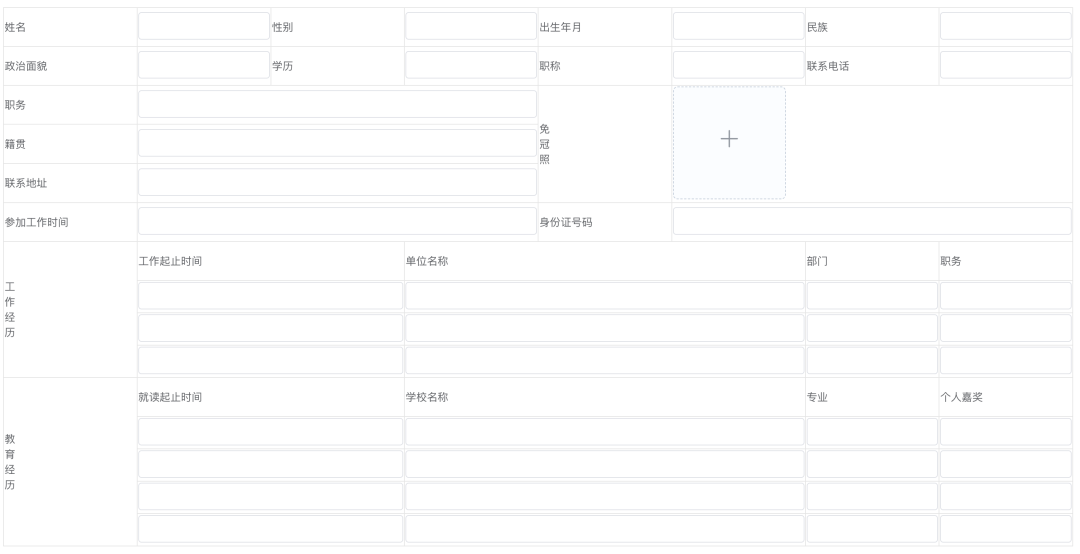The width and height of the screenshot is (1080, 554).
Task: Focus the 参加工作时间 input
Action: 337,221
